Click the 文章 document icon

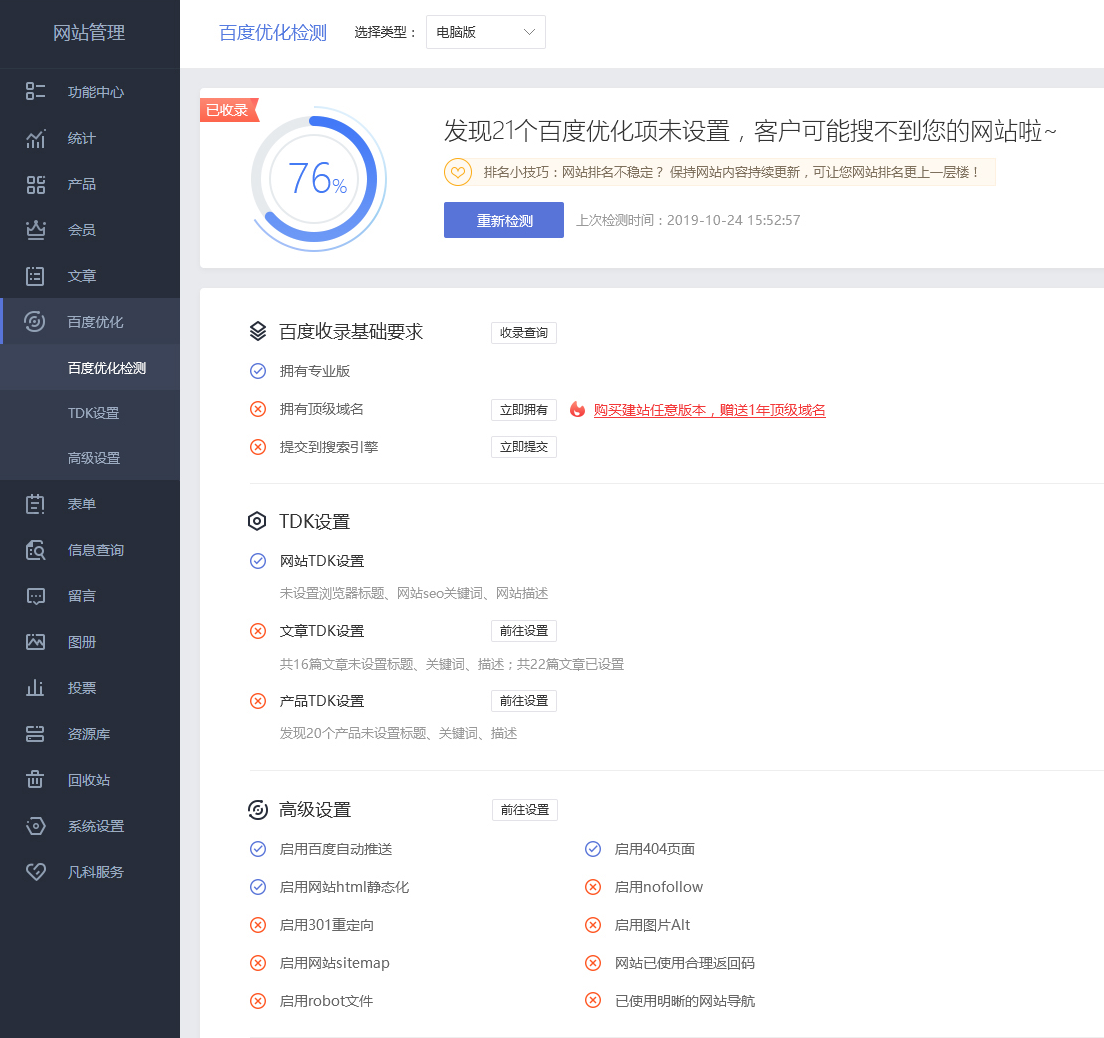(35, 276)
